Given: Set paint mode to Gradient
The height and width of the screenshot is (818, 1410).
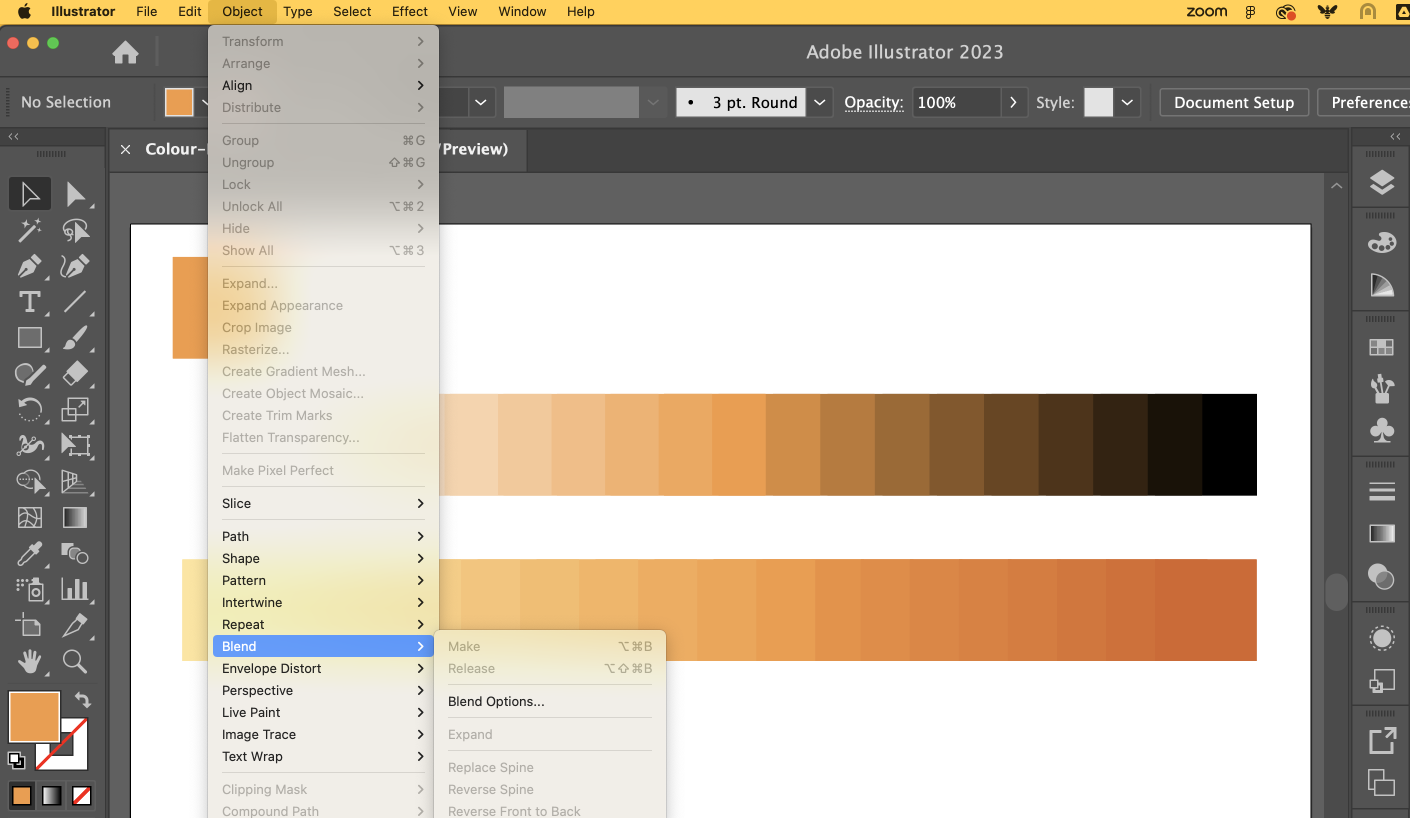Looking at the screenshot, I should click(52, 796).
